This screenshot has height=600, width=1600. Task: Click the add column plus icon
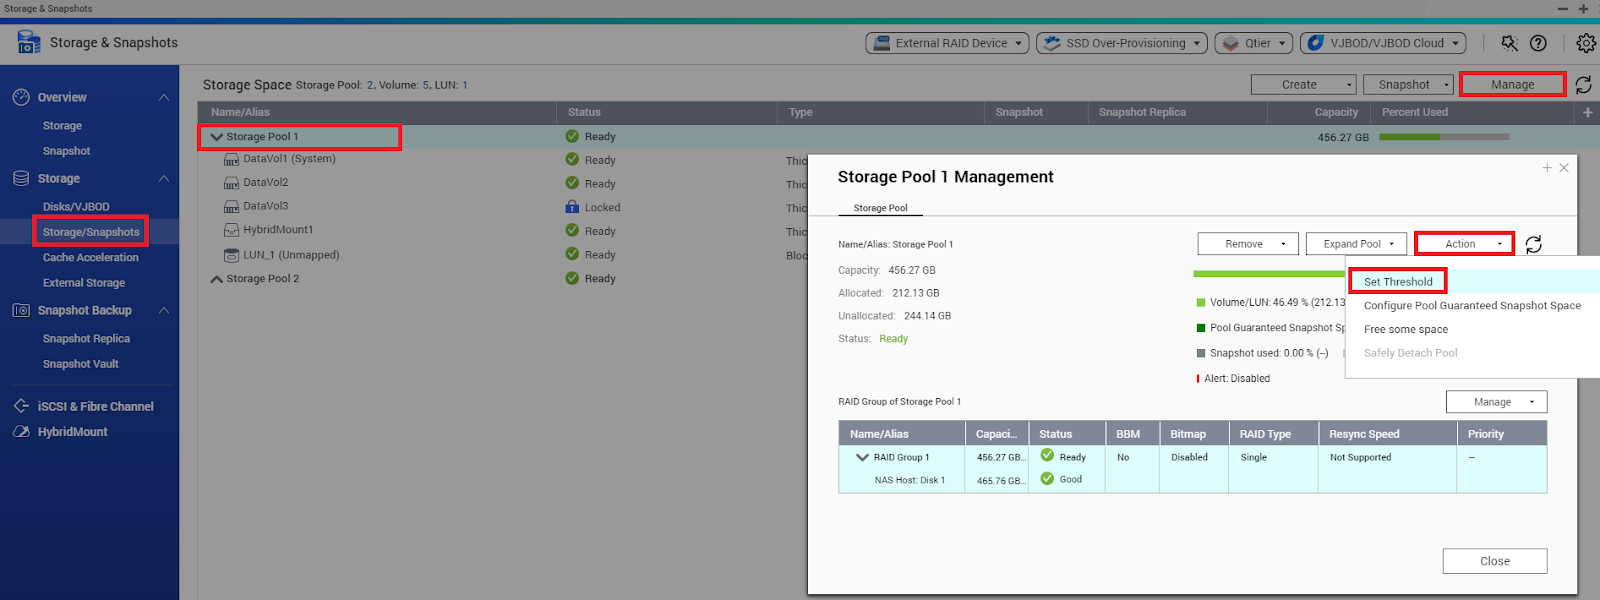point(1587,112)
